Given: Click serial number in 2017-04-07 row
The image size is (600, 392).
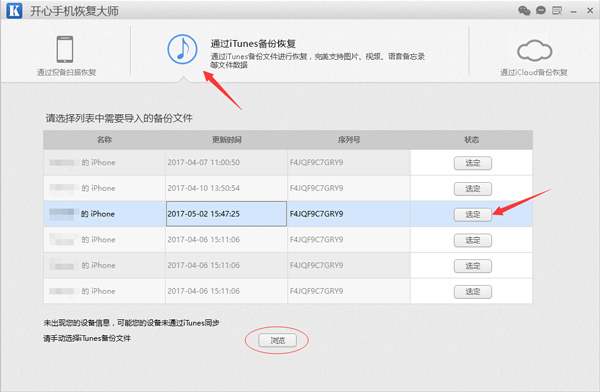Looking at the screenshot, I should click(316, 162).
